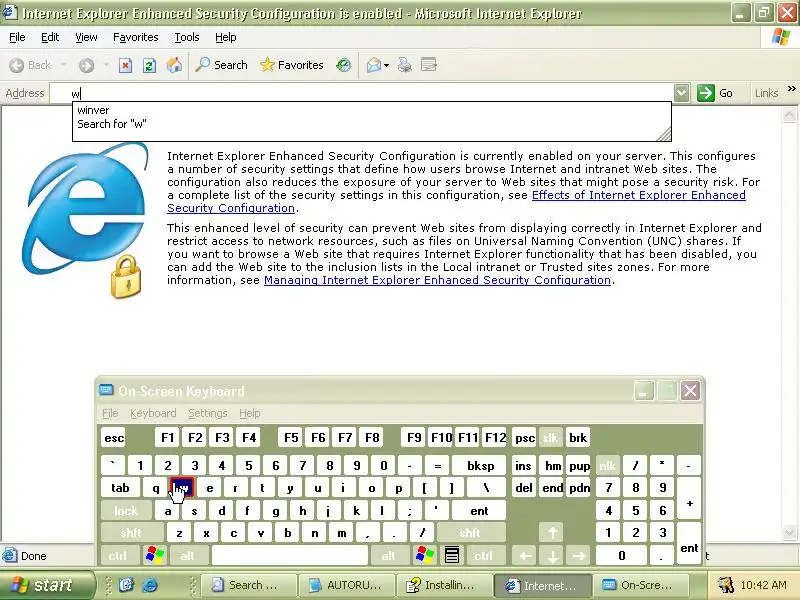Screen dimensions: 800x600
Task: Click the esc key on On-Screen Keyboard
Action: tap(114, 438)
